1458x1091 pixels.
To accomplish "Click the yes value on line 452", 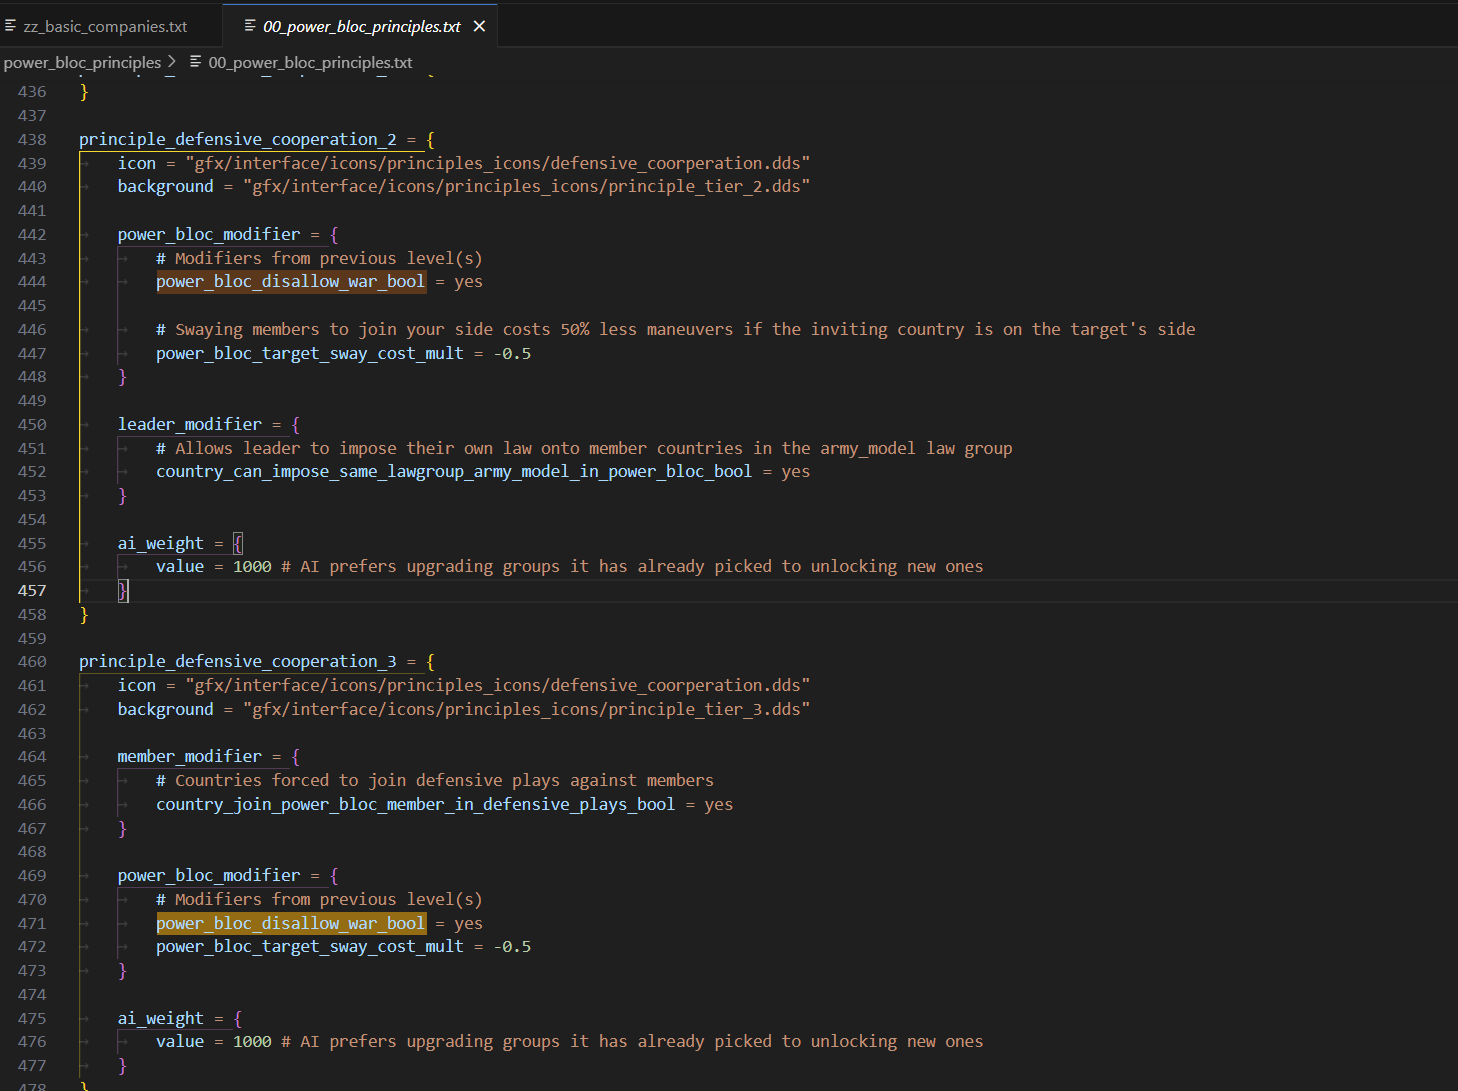I will (796, 471).
